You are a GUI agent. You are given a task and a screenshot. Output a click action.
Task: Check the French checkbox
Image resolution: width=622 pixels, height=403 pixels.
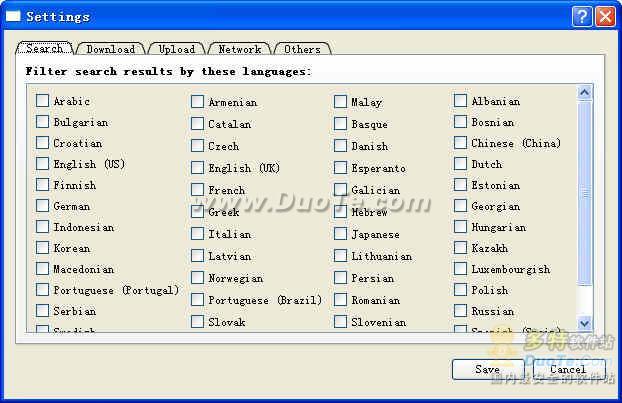tap(198, 190)
